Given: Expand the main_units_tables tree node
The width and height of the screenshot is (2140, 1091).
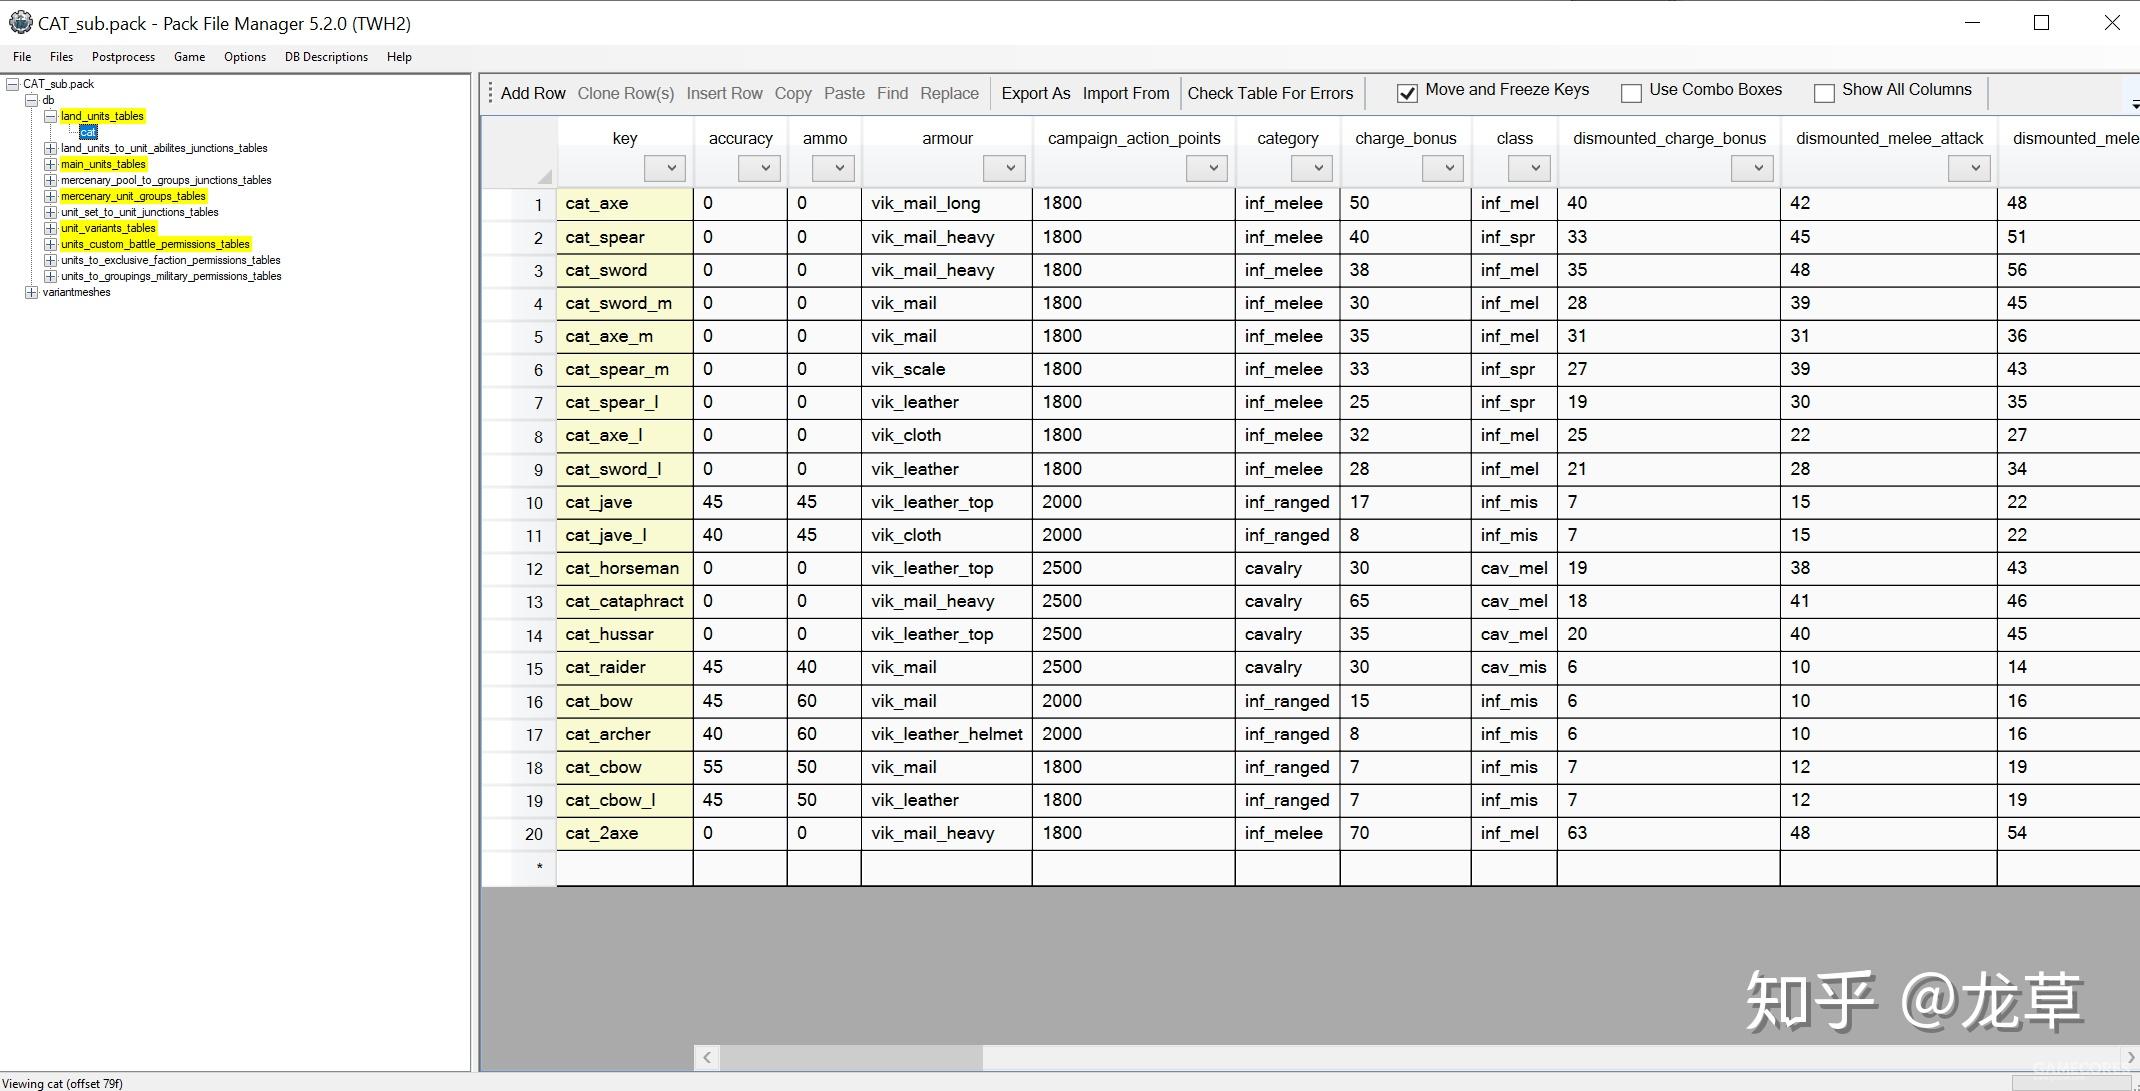Looking at the screenshot, I should pyautogui.click(x=50, y=164).
